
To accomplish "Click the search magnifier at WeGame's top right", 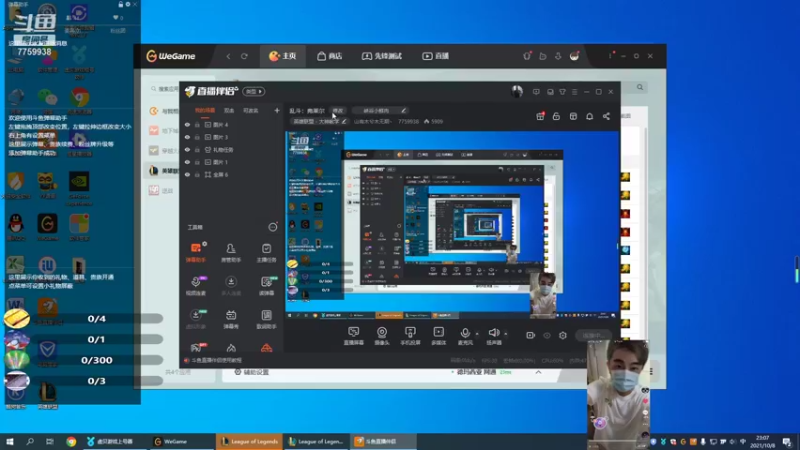I will tap(640, 87).
